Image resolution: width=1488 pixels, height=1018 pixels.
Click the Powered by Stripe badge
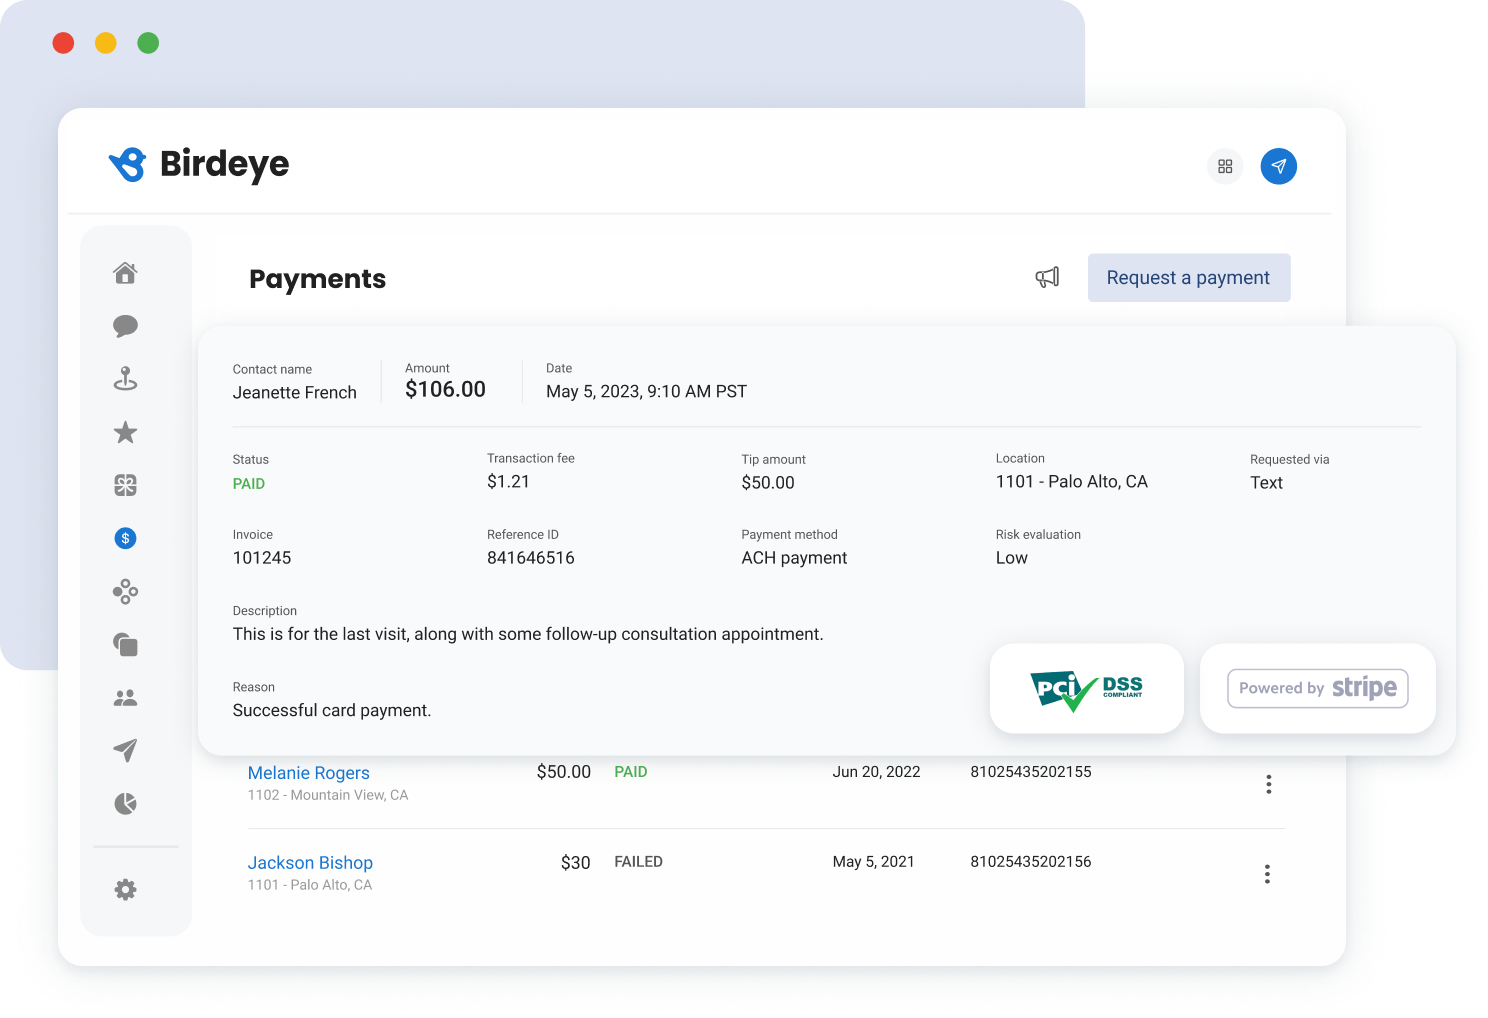[1317, 688]
